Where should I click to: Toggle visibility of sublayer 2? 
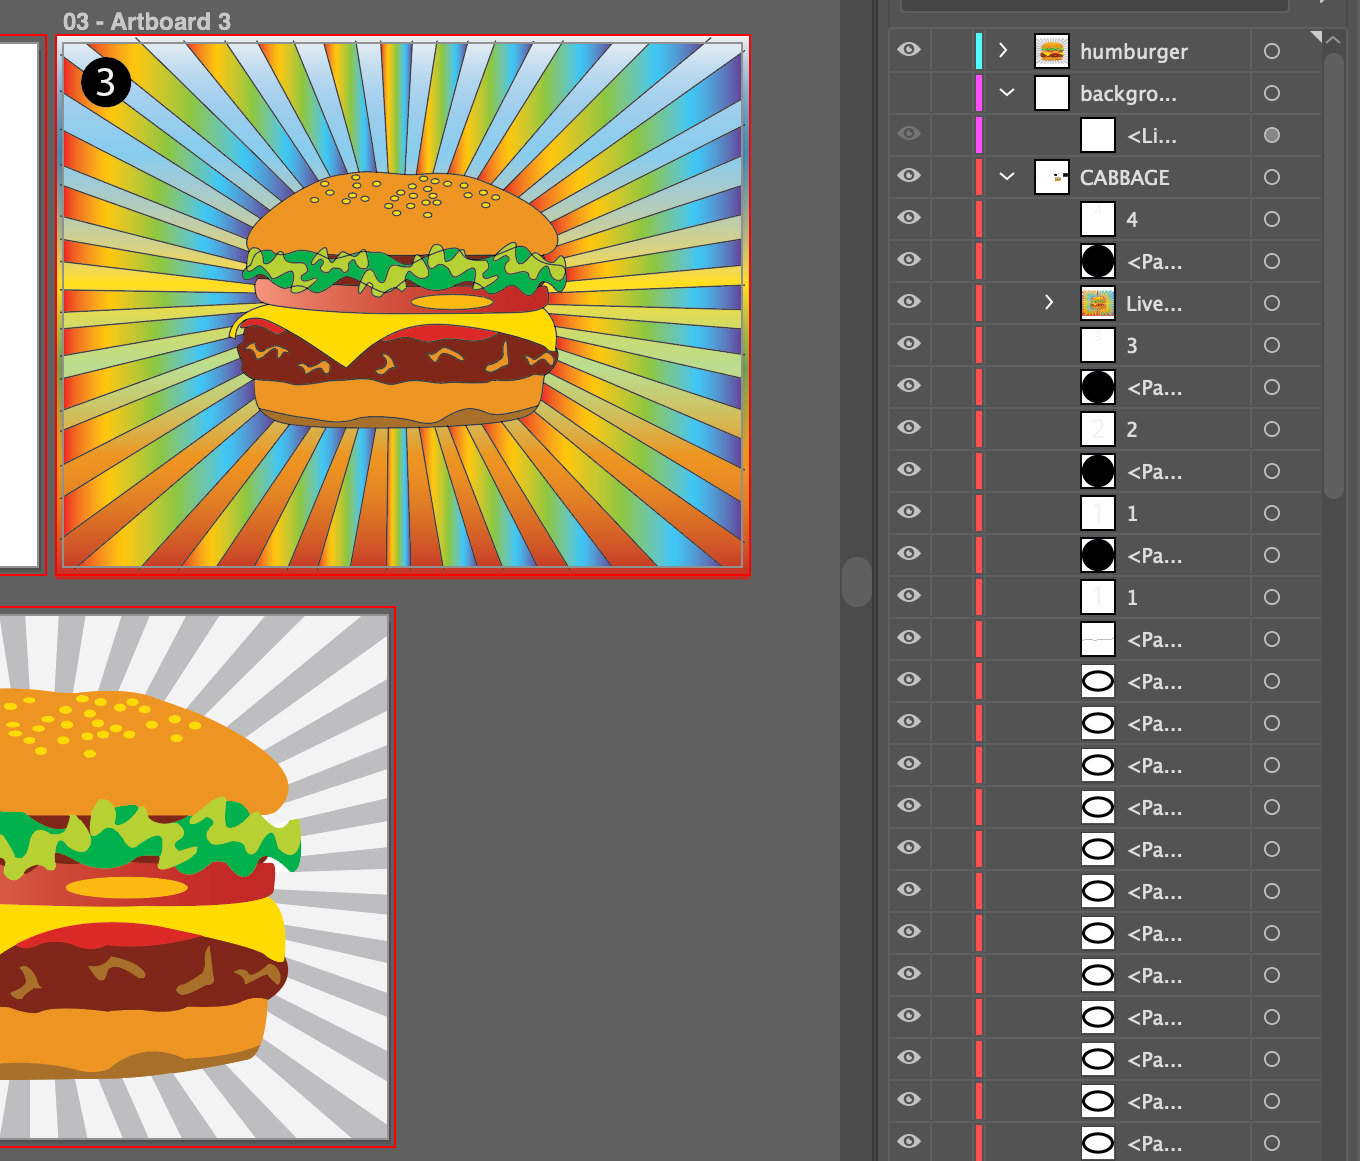click(x=909, y=428)
